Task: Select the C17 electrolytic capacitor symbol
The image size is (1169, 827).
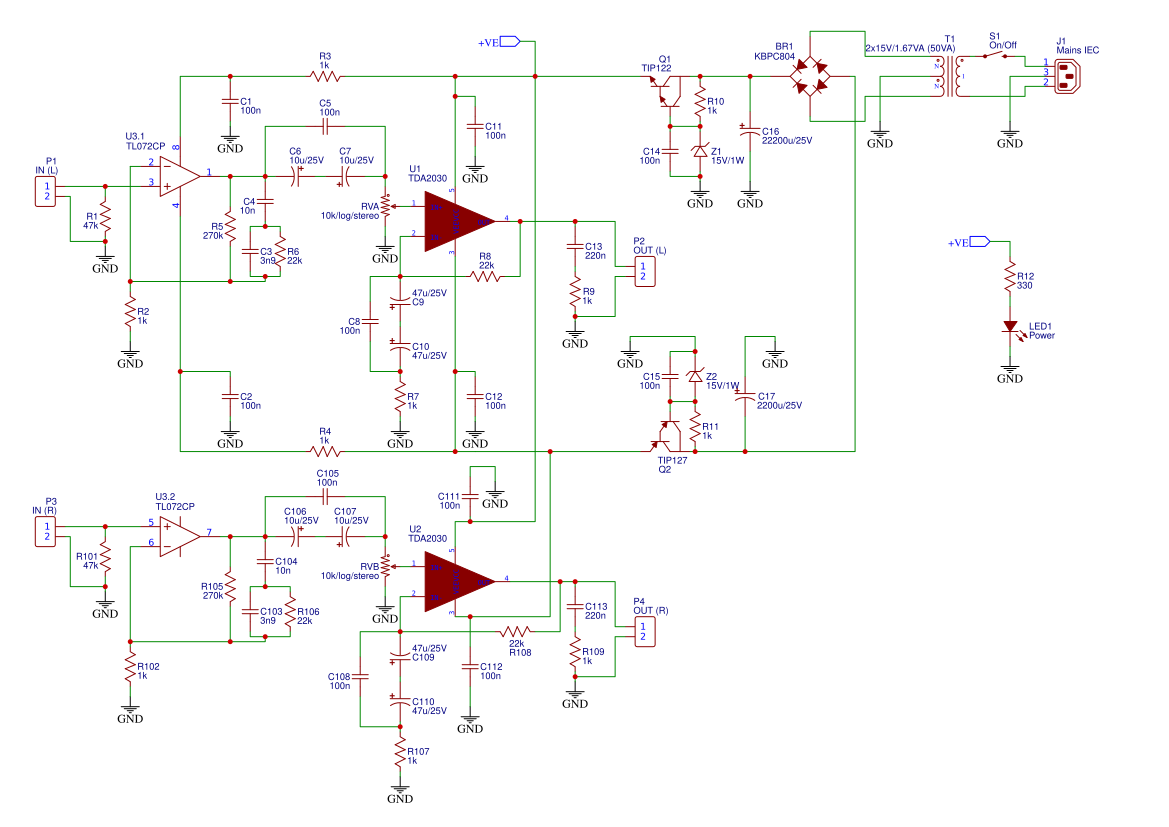Action: [x=744, y=397]
